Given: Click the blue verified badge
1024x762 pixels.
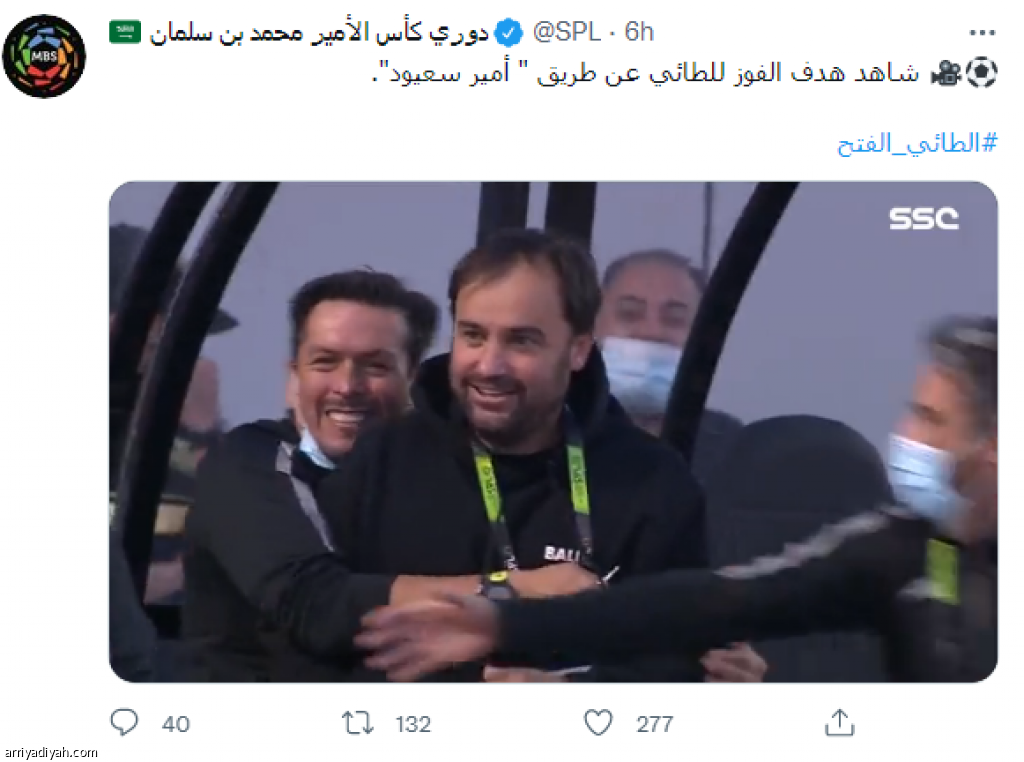Looking at the screenshot, I should (x=508, y=32).
